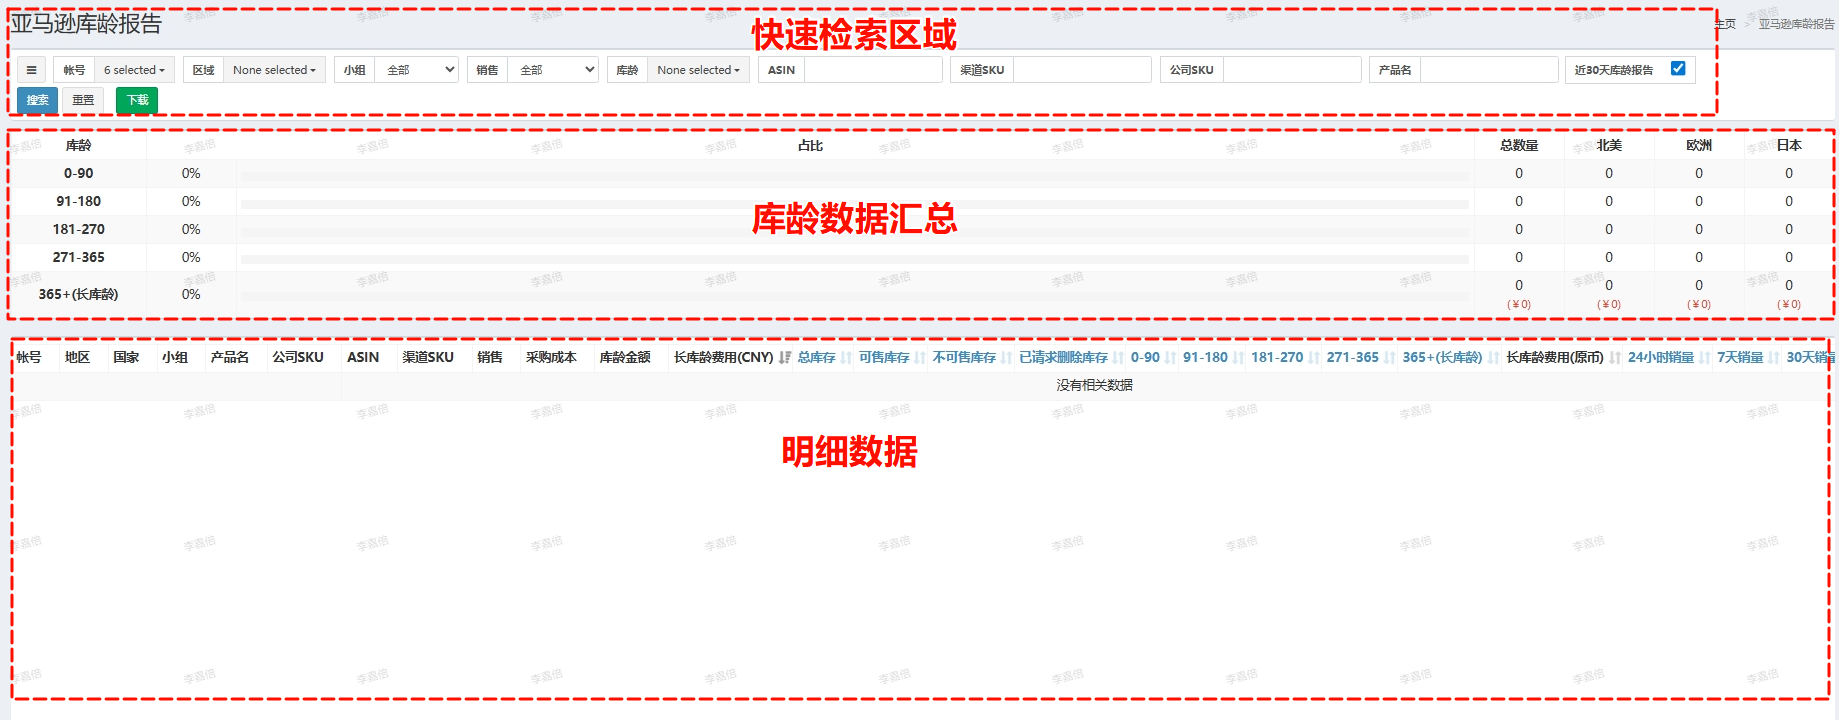1839x720 pixels.
Task: Sort detail table by 0-90 column header
Action: tap(1145, 357)
